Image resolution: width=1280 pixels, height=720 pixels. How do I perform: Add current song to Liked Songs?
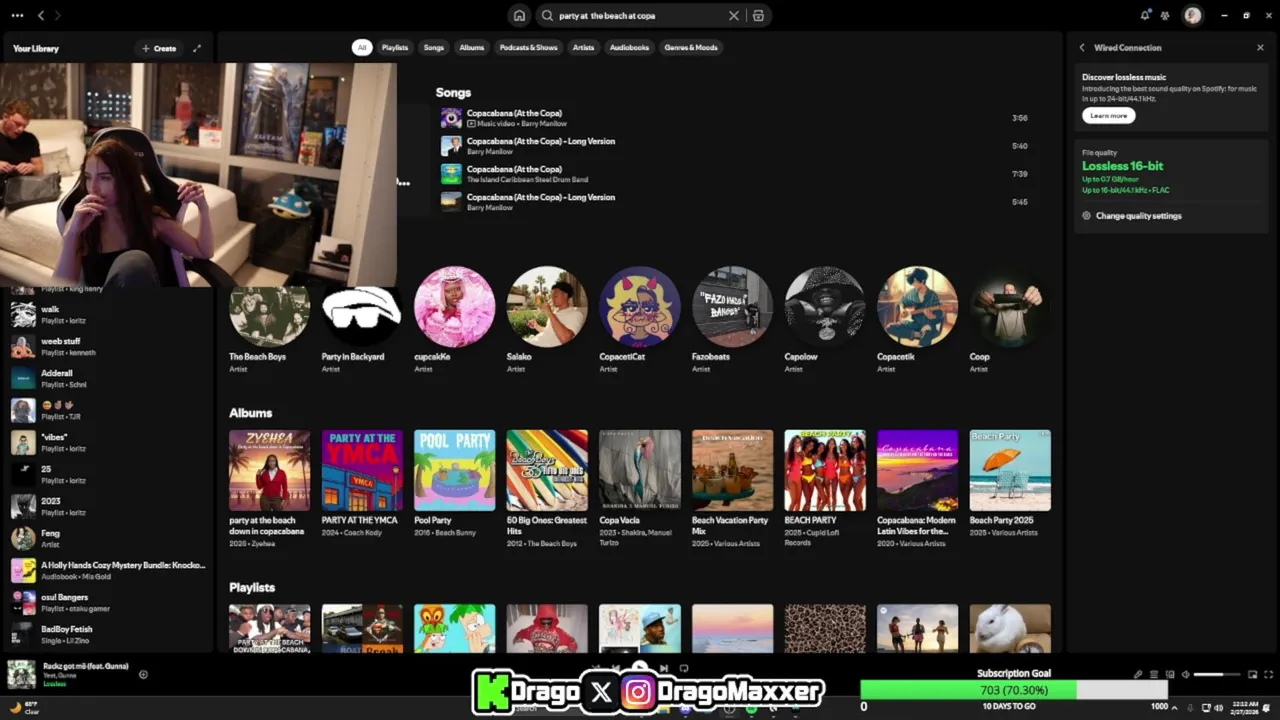[x=143, y=674]
